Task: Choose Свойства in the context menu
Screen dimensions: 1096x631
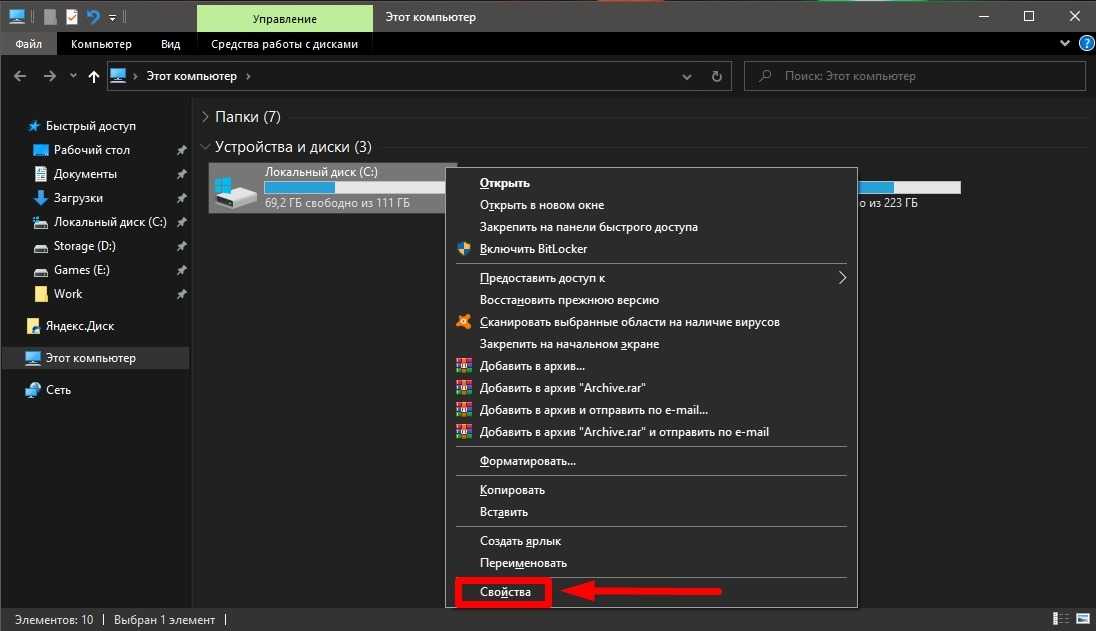Action: [x=503, y=593]
